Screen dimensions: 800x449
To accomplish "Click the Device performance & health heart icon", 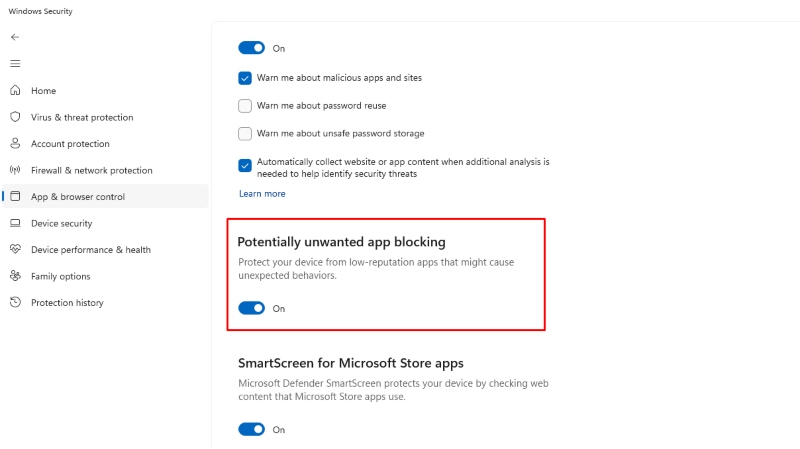I will [x=15, y=250].
